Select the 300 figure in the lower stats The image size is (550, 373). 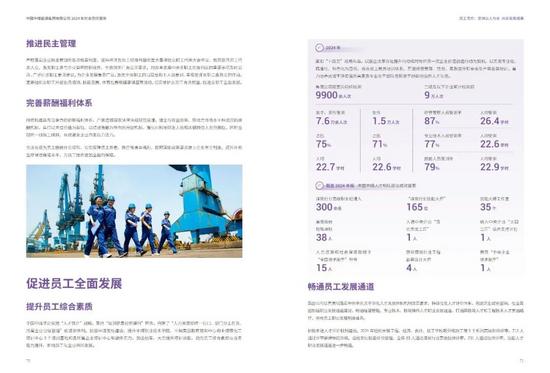(x=324, y=207)
